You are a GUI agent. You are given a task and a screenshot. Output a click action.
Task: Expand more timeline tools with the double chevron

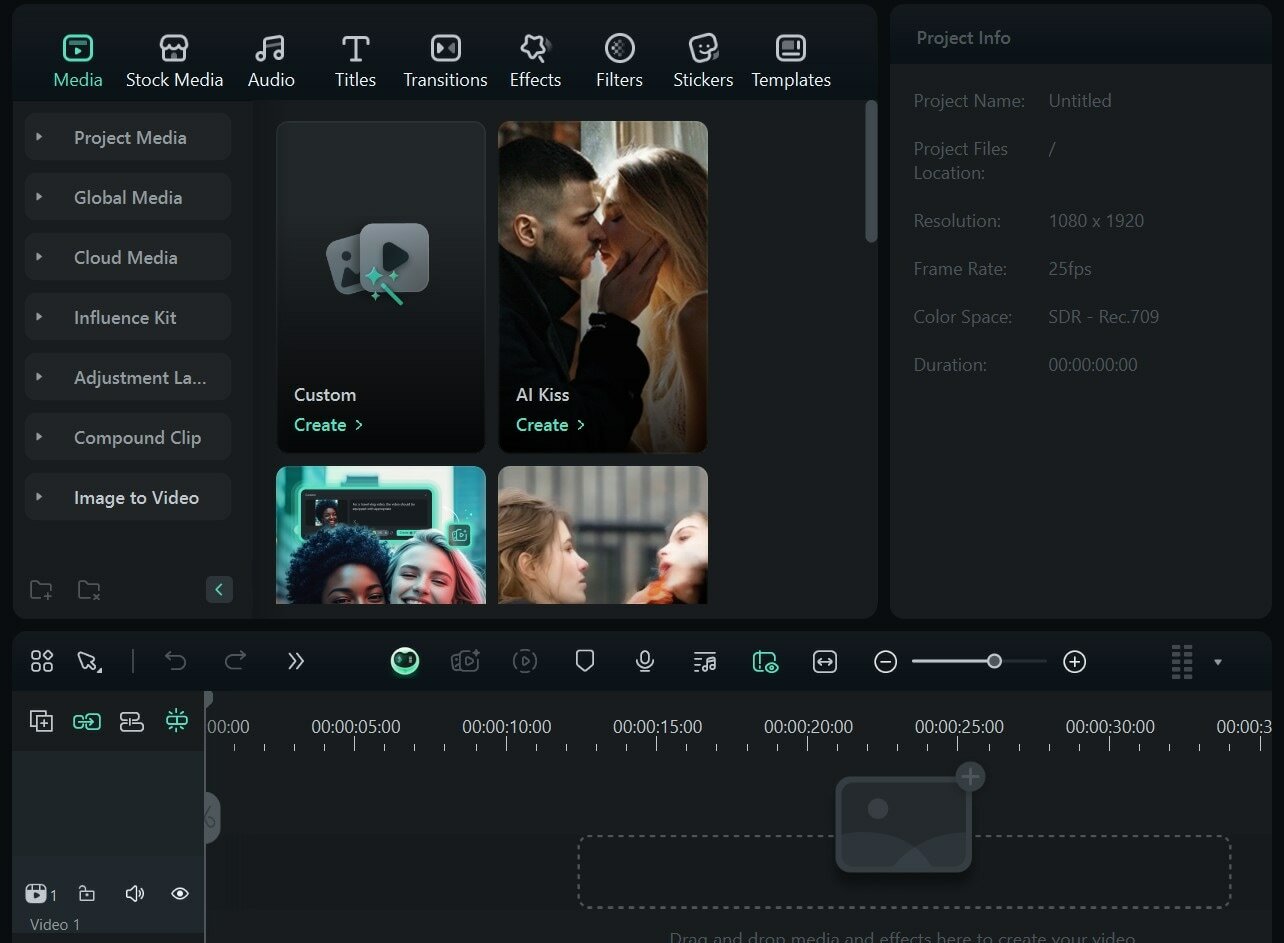295,661
